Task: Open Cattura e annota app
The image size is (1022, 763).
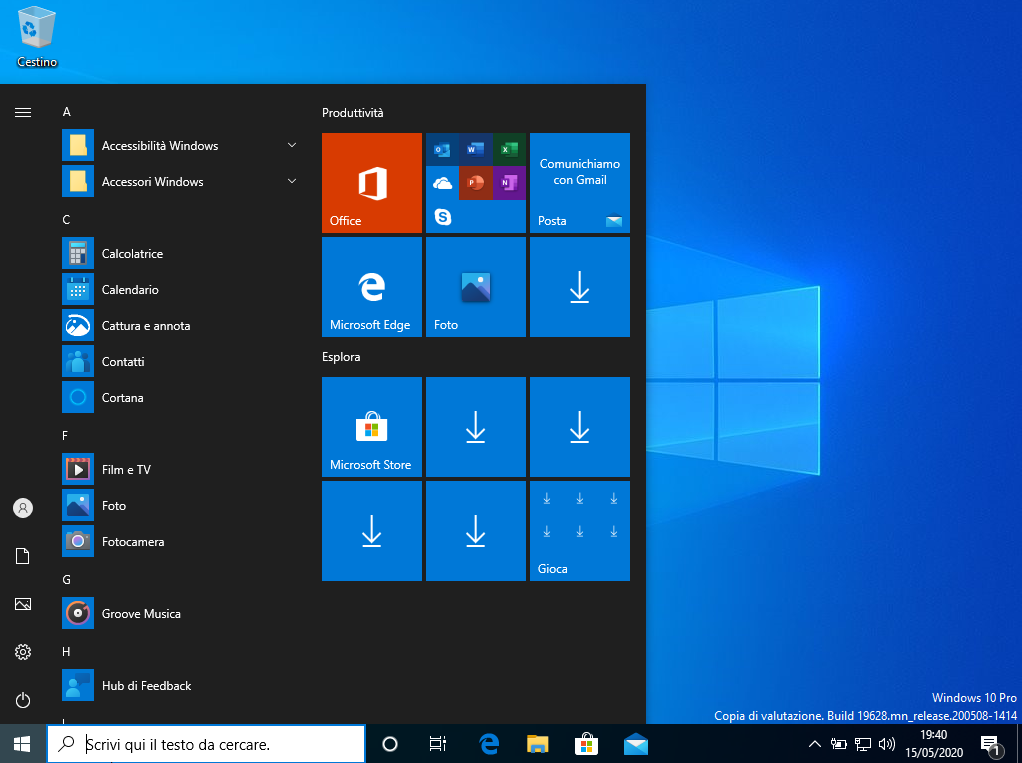Action: [181, 326]
